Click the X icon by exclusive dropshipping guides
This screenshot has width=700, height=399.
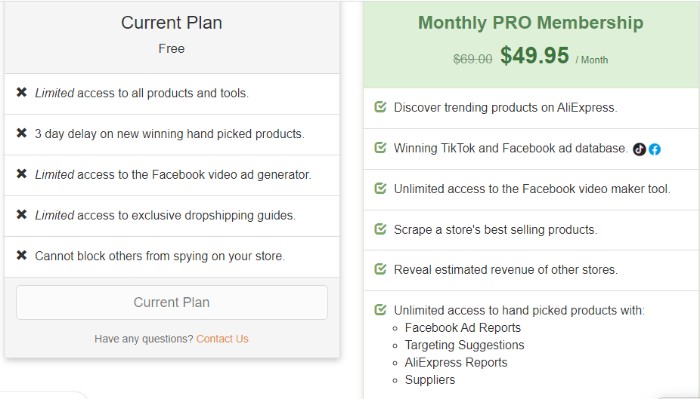(21, 215)
